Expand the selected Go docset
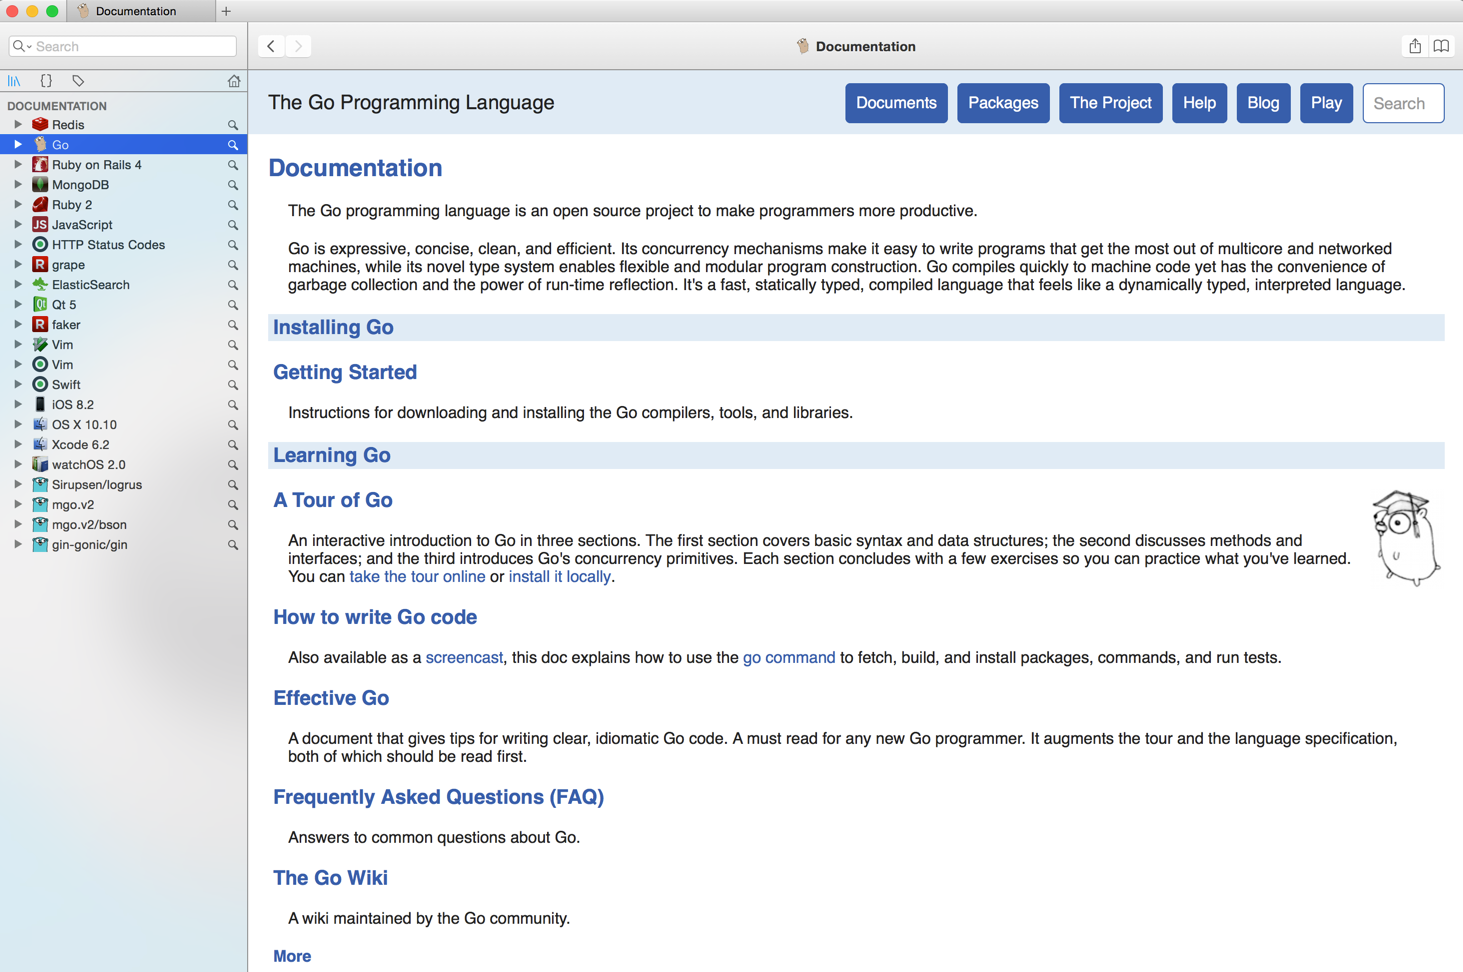This screenshot has width=1463, height=972. pos(18,145)
